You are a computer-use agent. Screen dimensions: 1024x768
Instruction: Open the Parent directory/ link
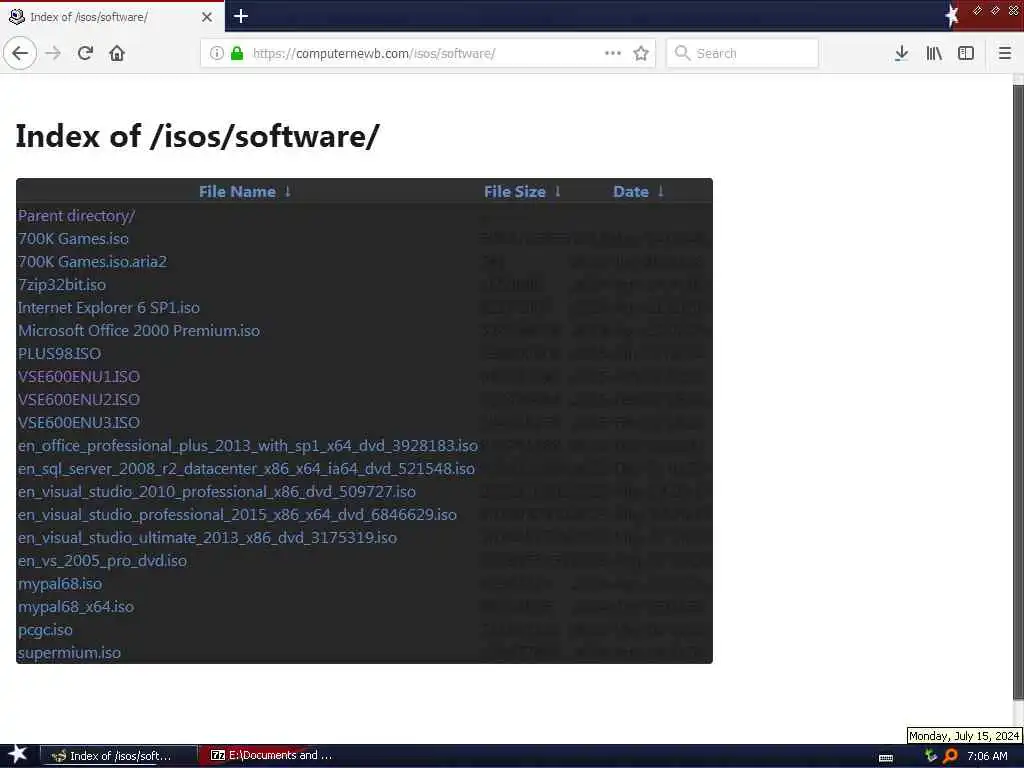click(76, 216)
